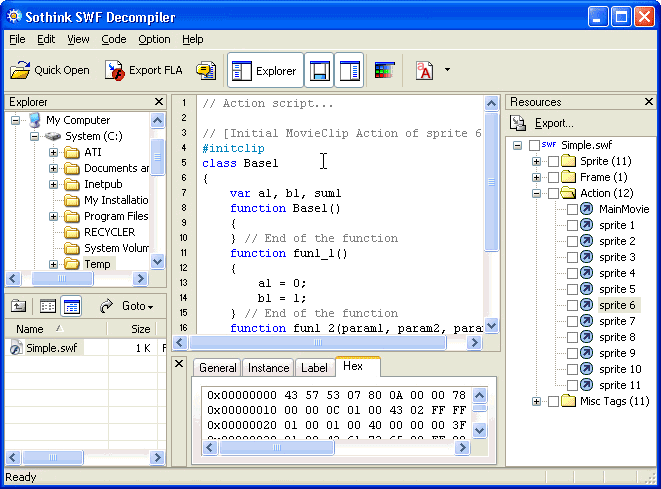Image resolution: width=661 pixels, height=489 pixels.
Task: Open the background color grid icon
Action: pos(384,70)
